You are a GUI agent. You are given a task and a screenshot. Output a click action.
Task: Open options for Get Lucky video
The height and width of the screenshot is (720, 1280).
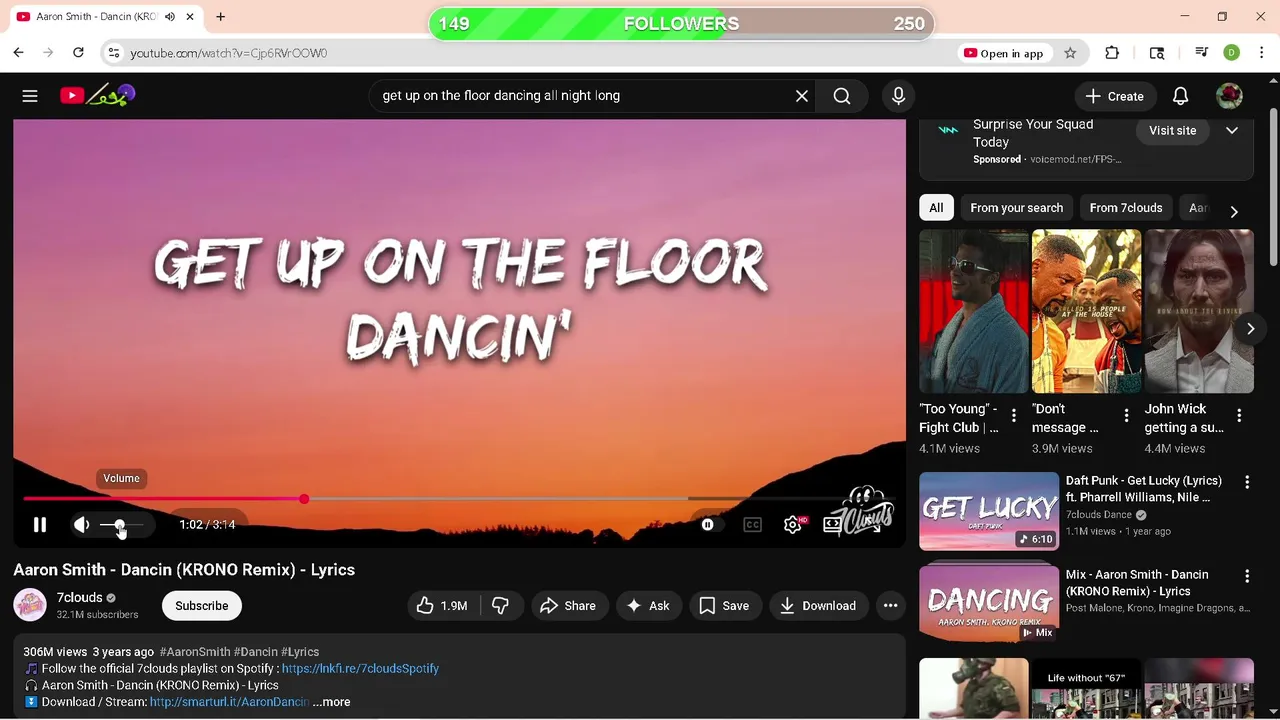(1247, 483)
